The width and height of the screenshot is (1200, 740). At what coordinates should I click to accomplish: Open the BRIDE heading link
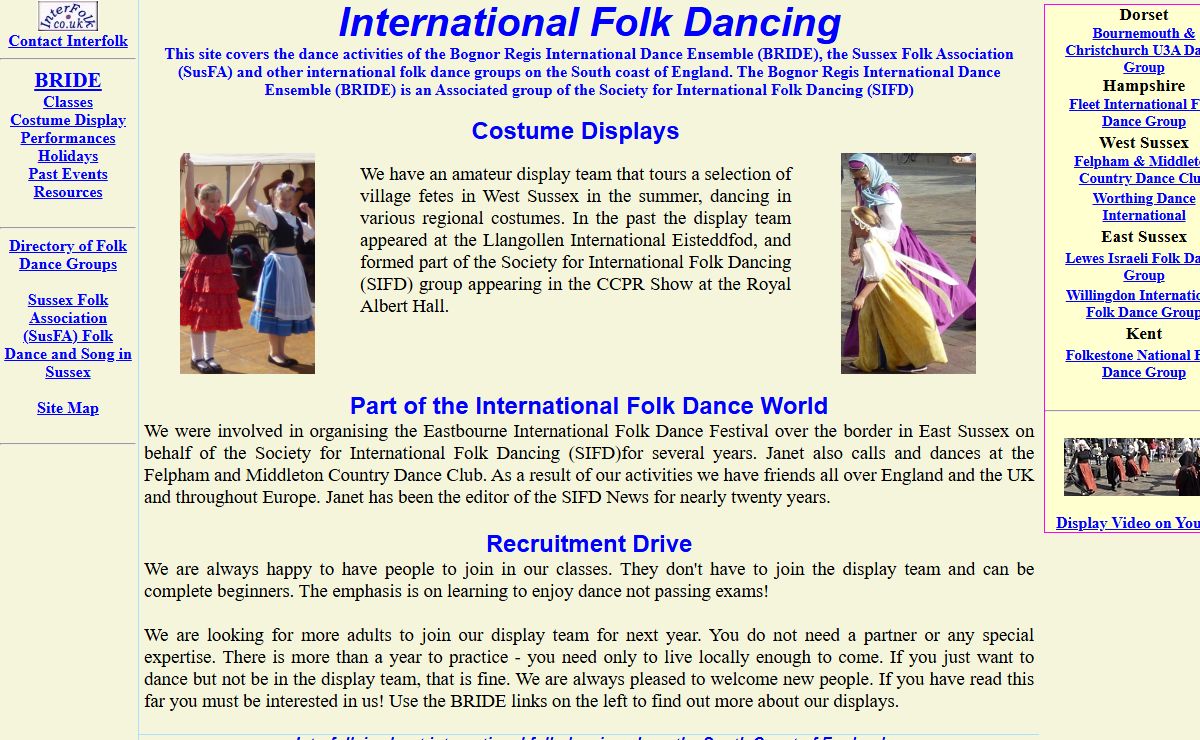pos(68,80)
